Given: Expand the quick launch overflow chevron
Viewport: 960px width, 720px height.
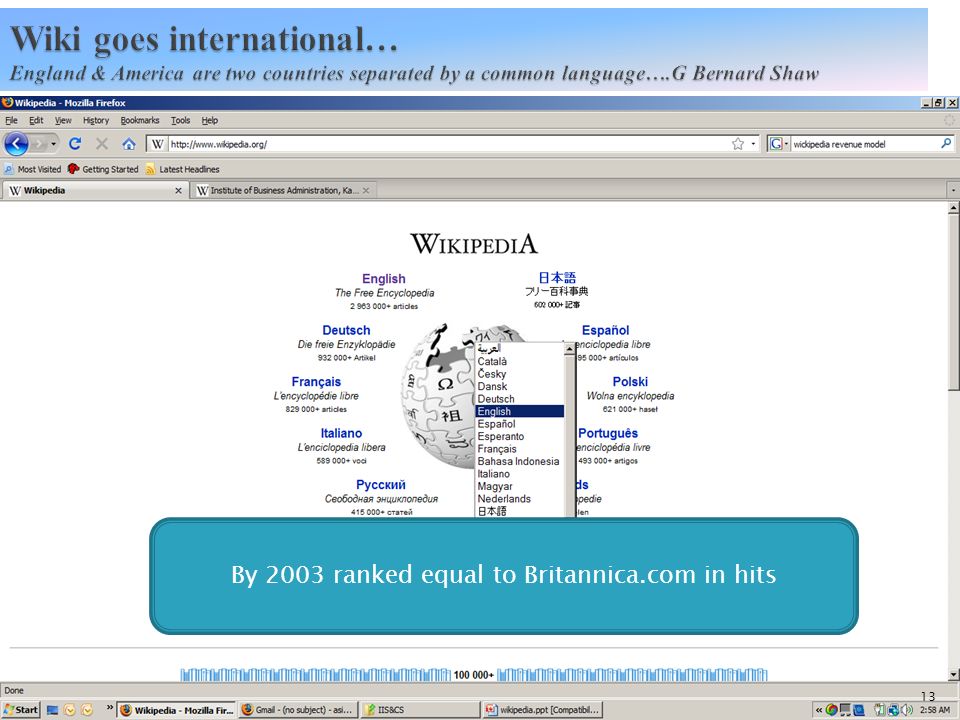Looking at the screenshot, I should [x=110, y=708].
